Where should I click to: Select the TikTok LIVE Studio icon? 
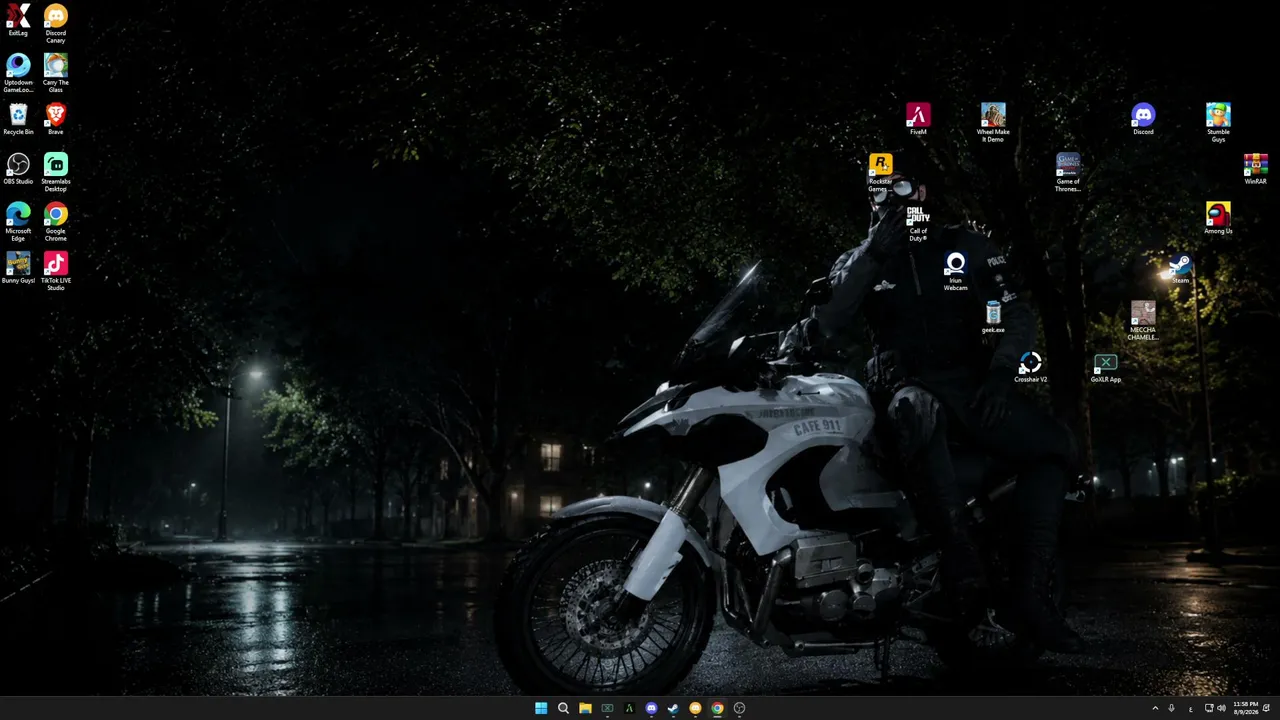56,271
